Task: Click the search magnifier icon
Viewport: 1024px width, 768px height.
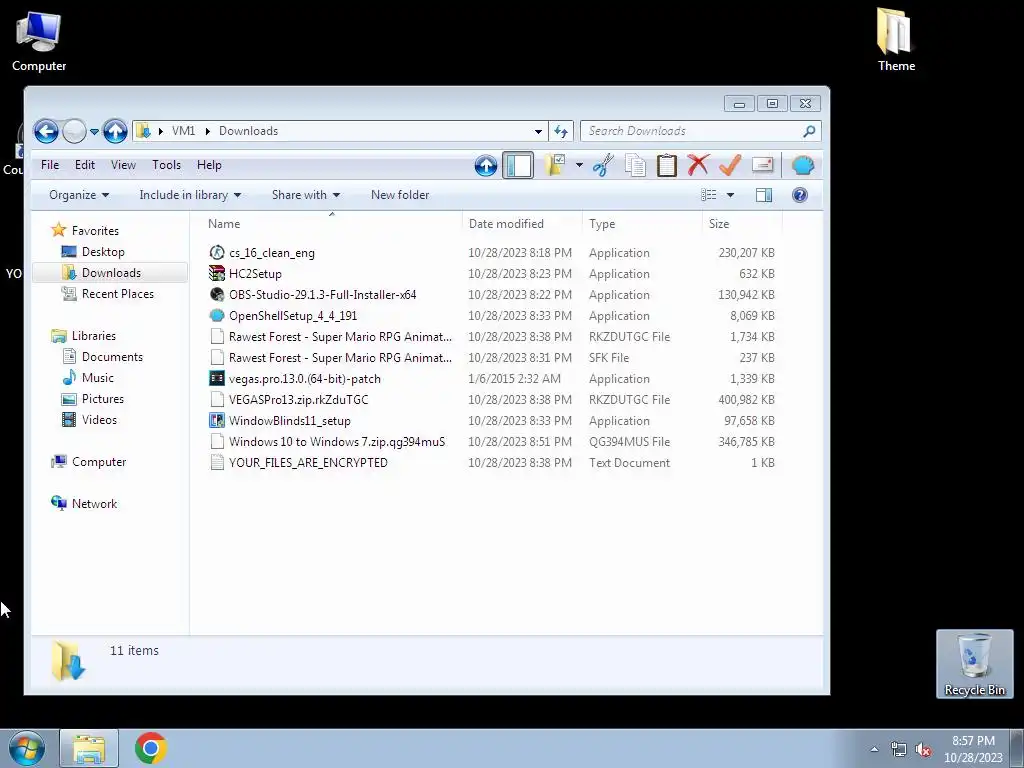Action: pyautogui.click(x=809, y=131)
